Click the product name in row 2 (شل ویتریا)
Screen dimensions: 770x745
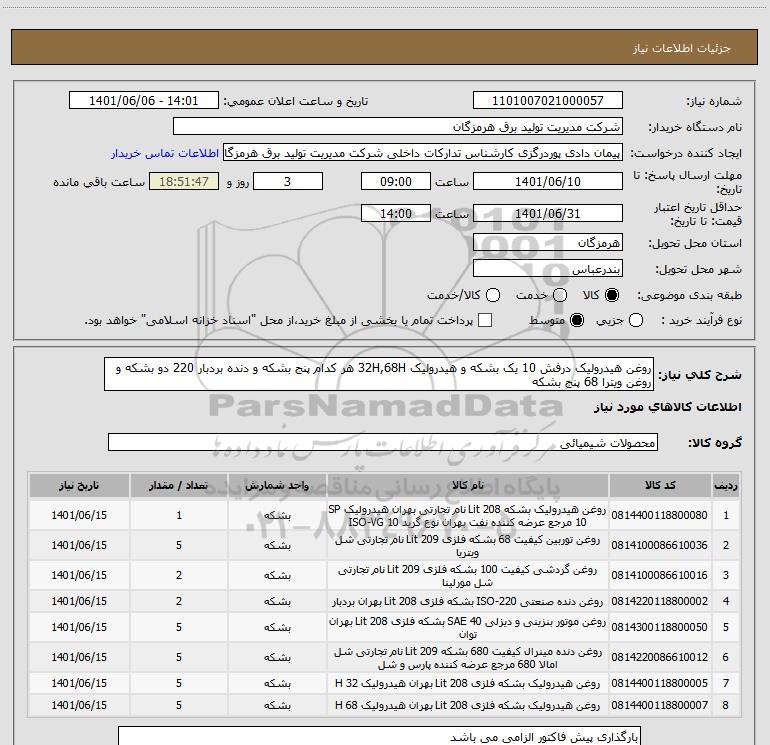468,546
